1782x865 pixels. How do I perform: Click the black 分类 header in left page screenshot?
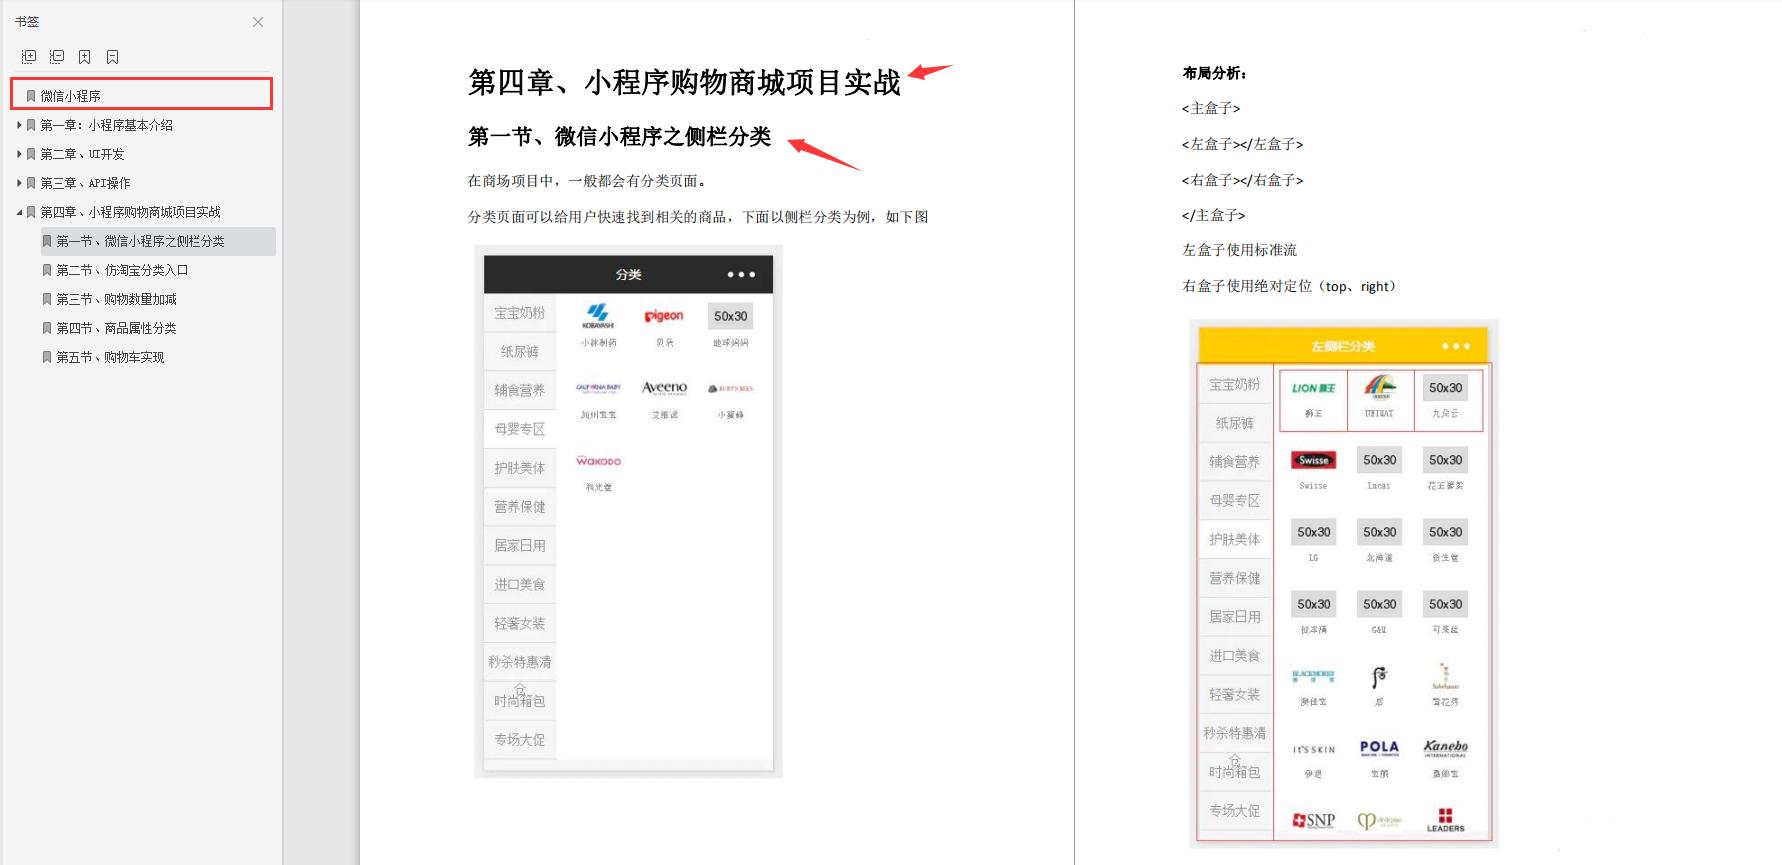click(628, 274)
